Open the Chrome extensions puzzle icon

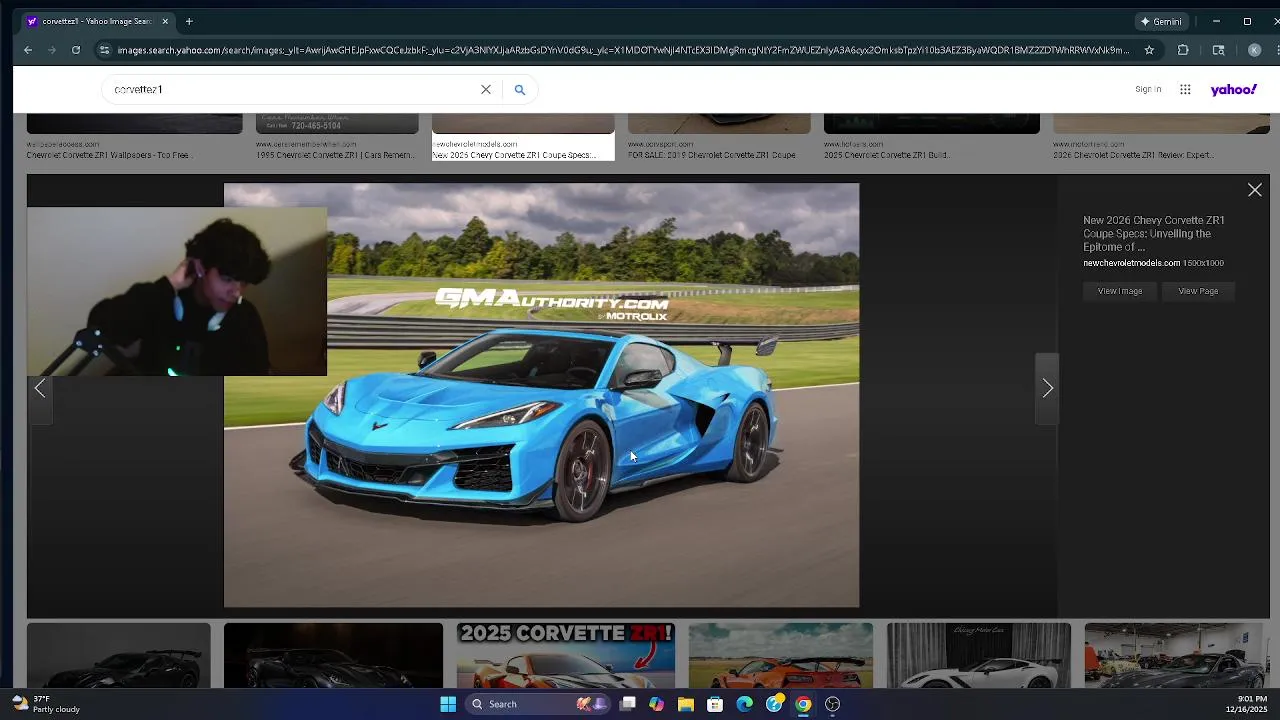[1183, 50]
